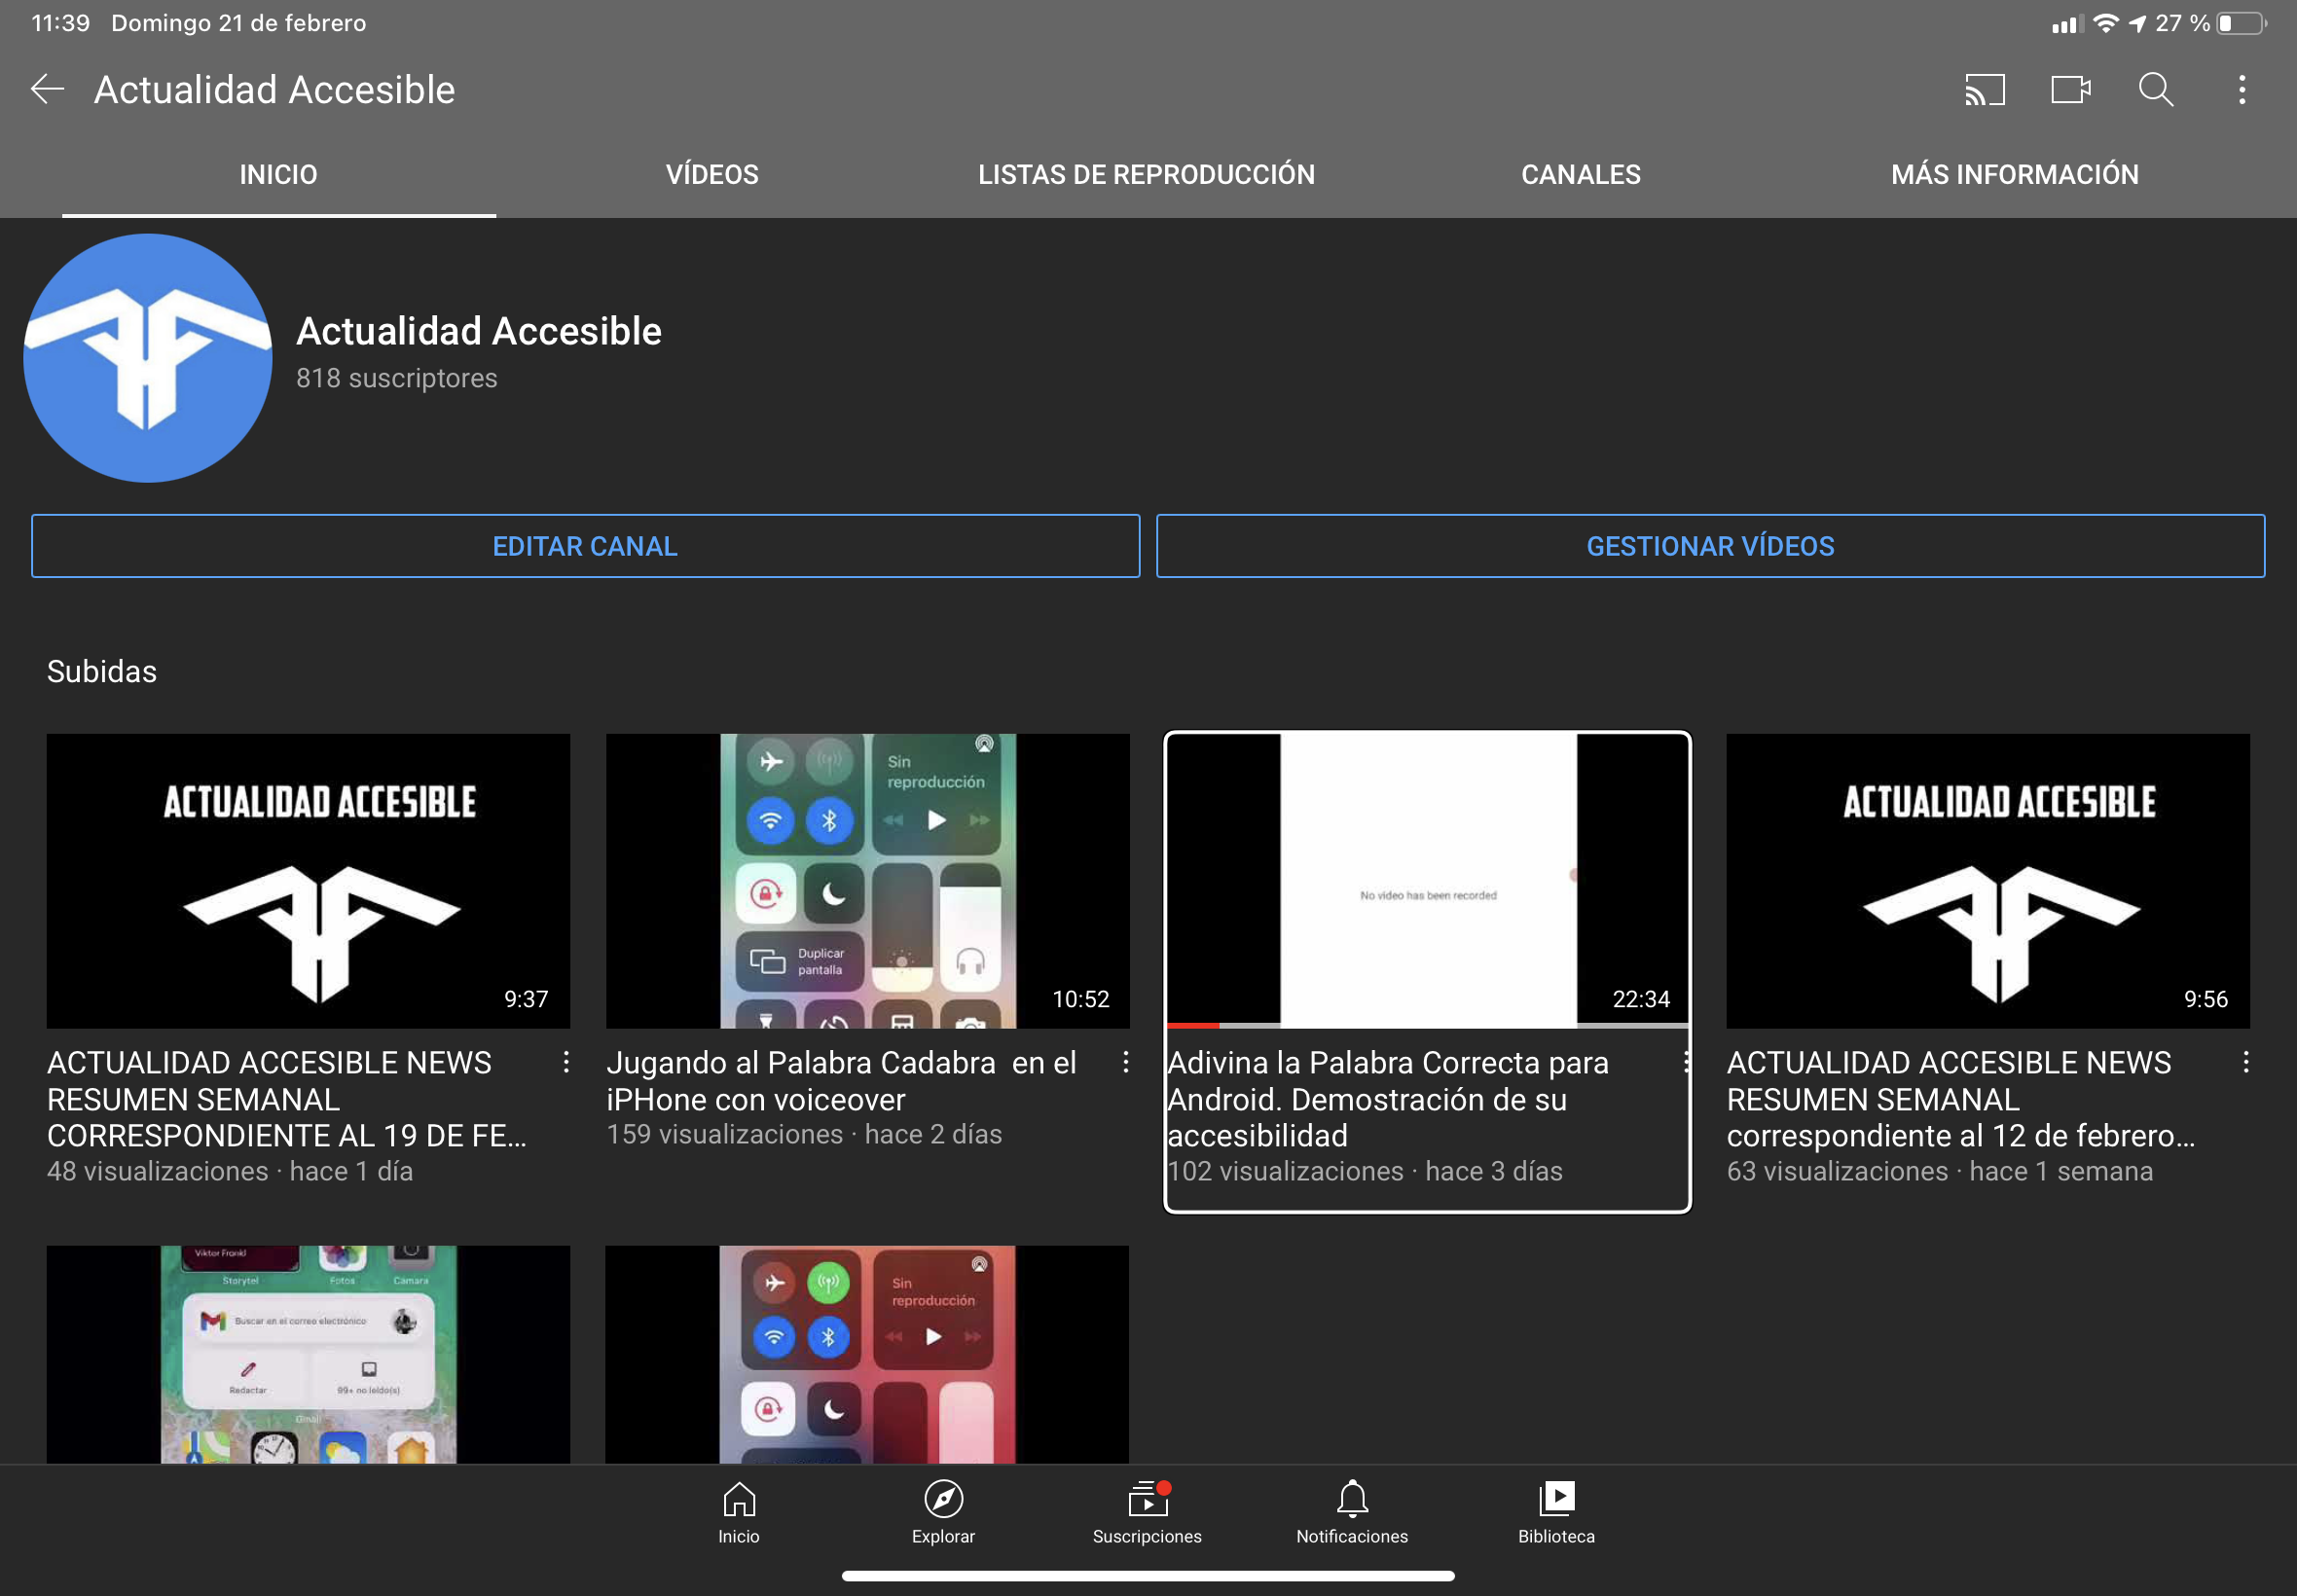Image resolution: width=2297 pixels, height=1596 pixels.
Task: Tap the Wi-Fi status icon
Action: [x=2105, y=23]
